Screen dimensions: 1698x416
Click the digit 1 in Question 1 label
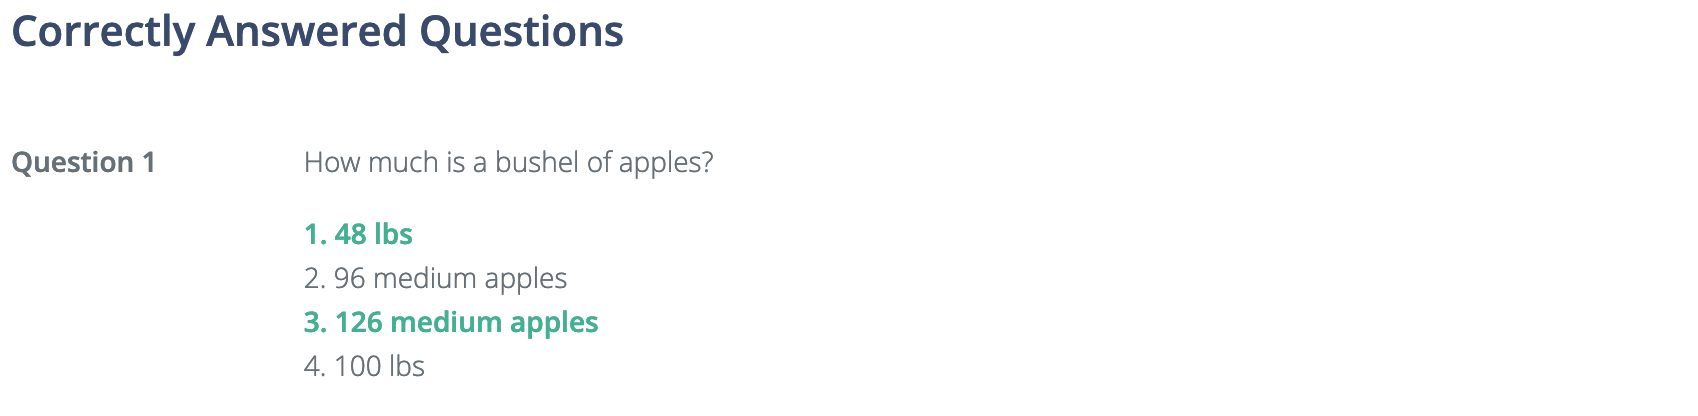[149, 162]
